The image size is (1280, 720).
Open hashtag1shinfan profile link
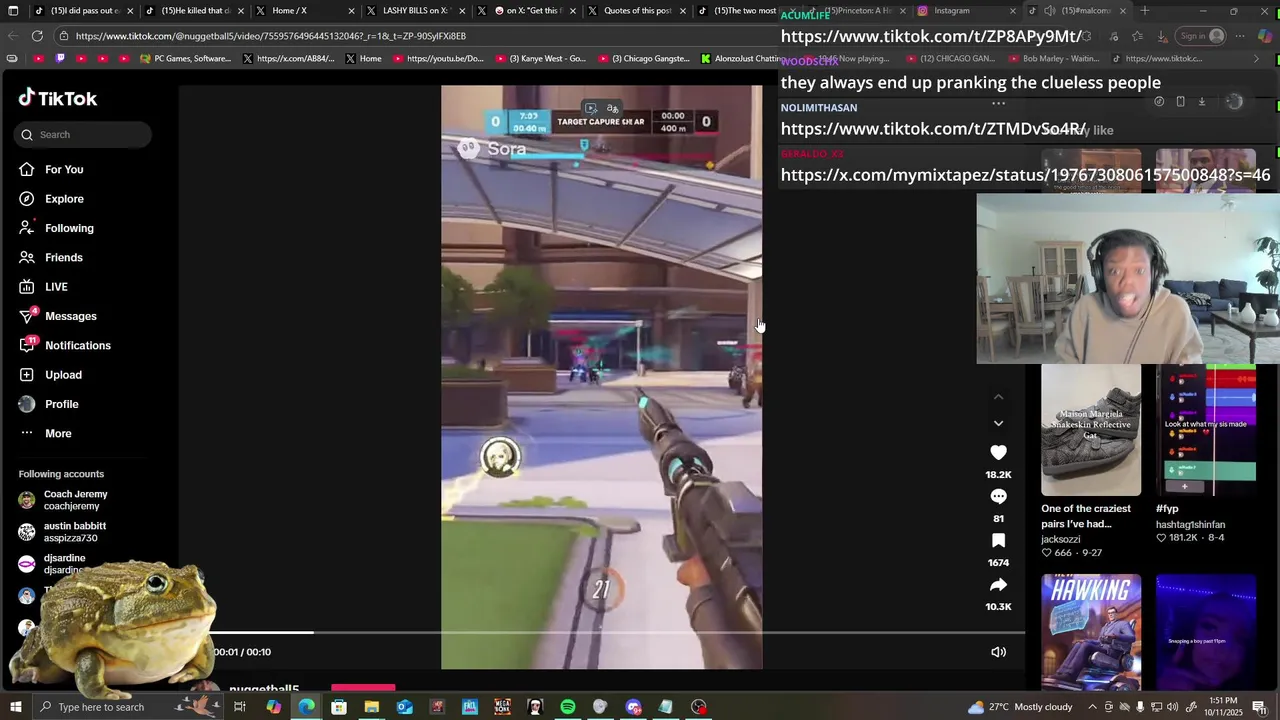click(1190, 524)
